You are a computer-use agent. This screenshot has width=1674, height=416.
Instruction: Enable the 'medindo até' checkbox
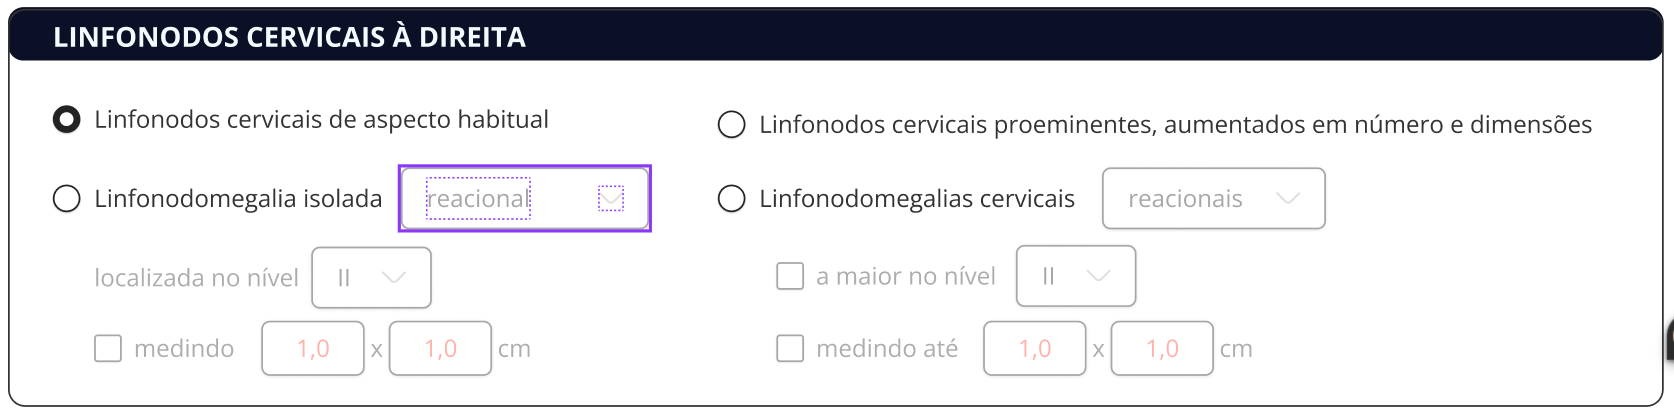tap(790, 348)
